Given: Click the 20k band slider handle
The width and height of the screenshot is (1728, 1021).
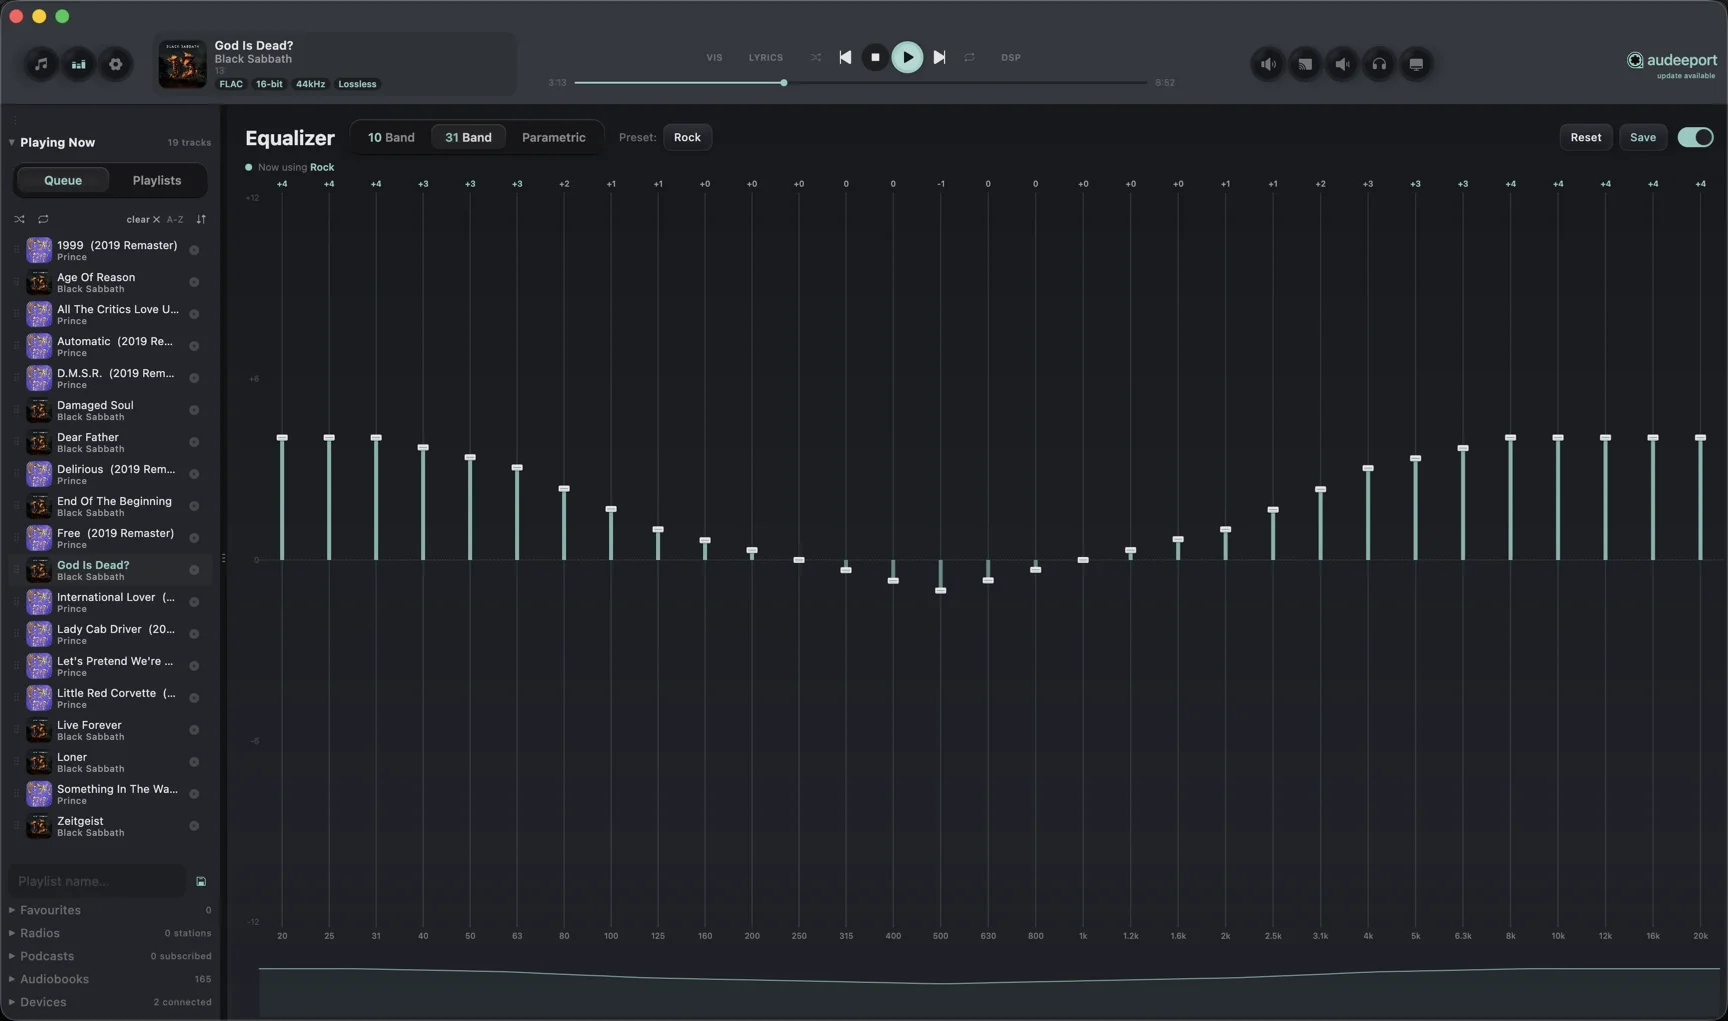Looking at the screenshot, I should [x=1700, y=438].
